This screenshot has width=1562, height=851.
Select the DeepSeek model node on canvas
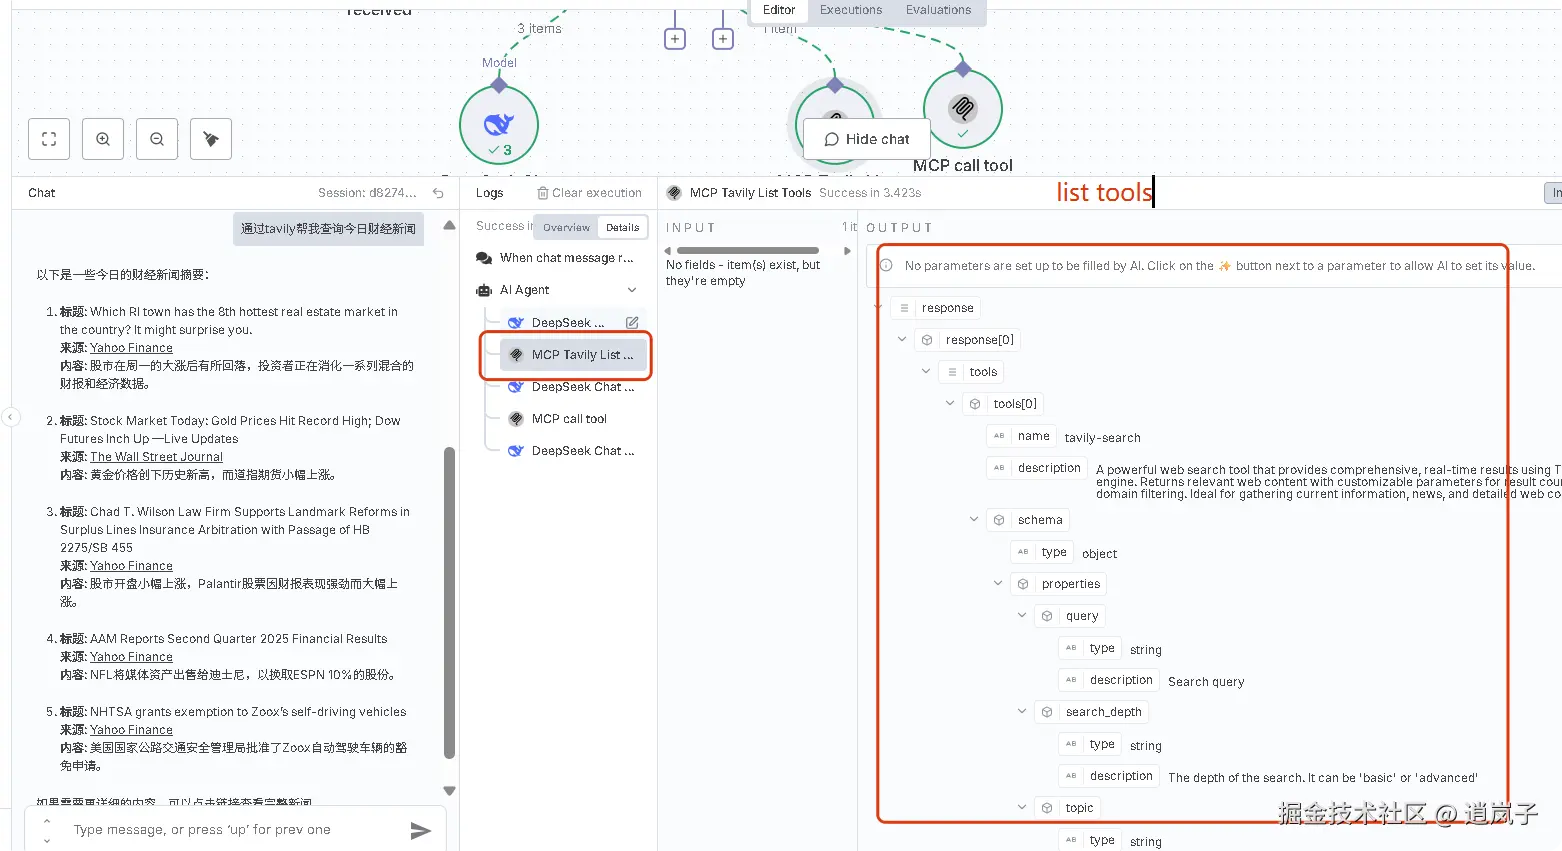point(499,125)
